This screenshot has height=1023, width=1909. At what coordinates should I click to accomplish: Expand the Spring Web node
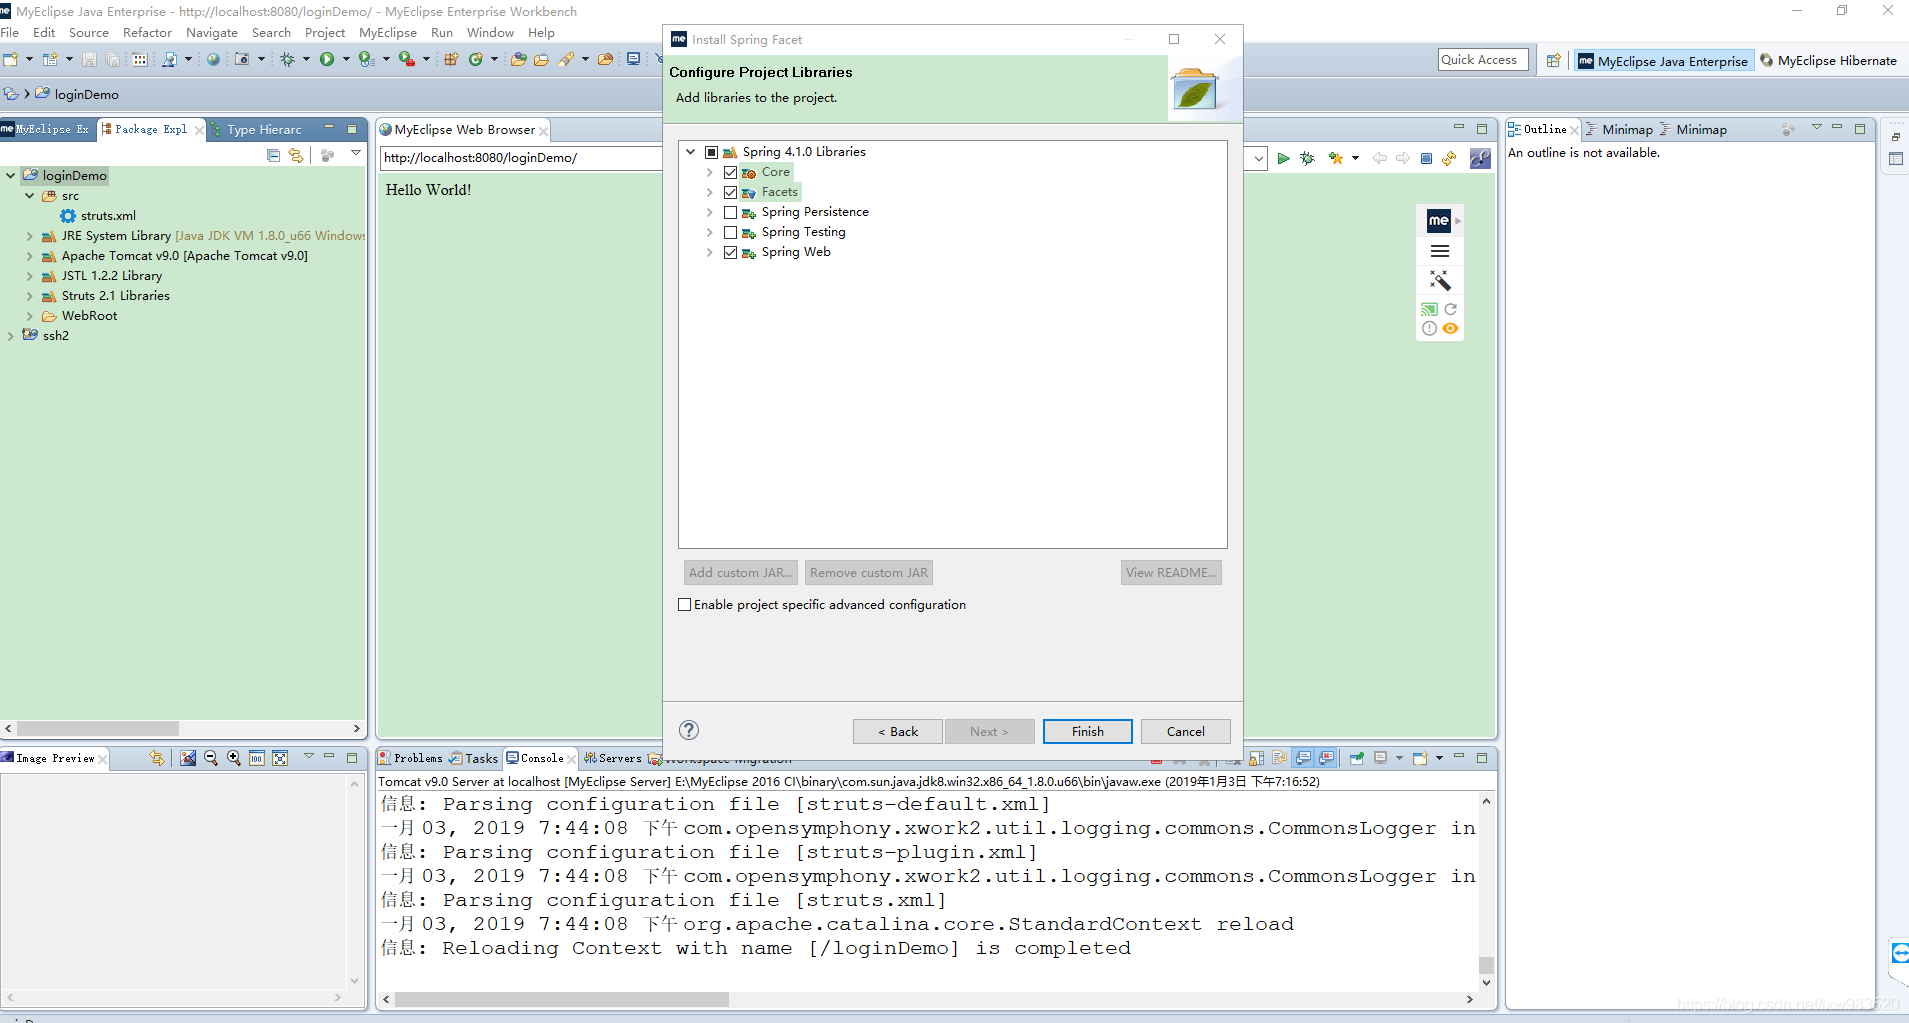[710, 252]
